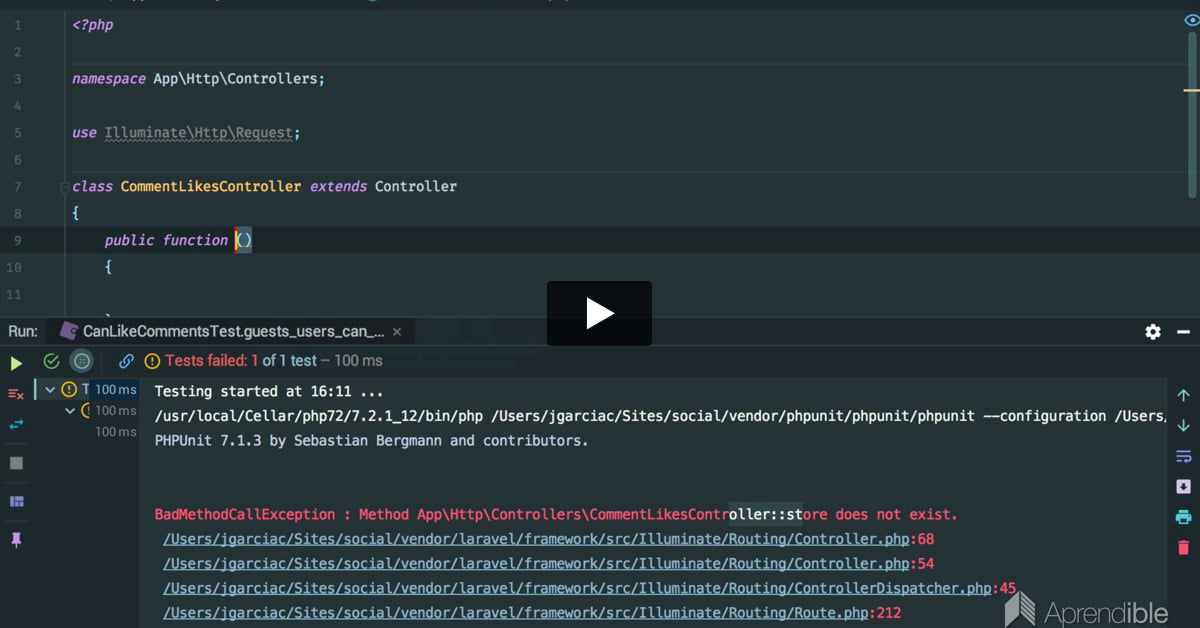
Task: Pin the Run tab with pin icon
Action: 16,540
